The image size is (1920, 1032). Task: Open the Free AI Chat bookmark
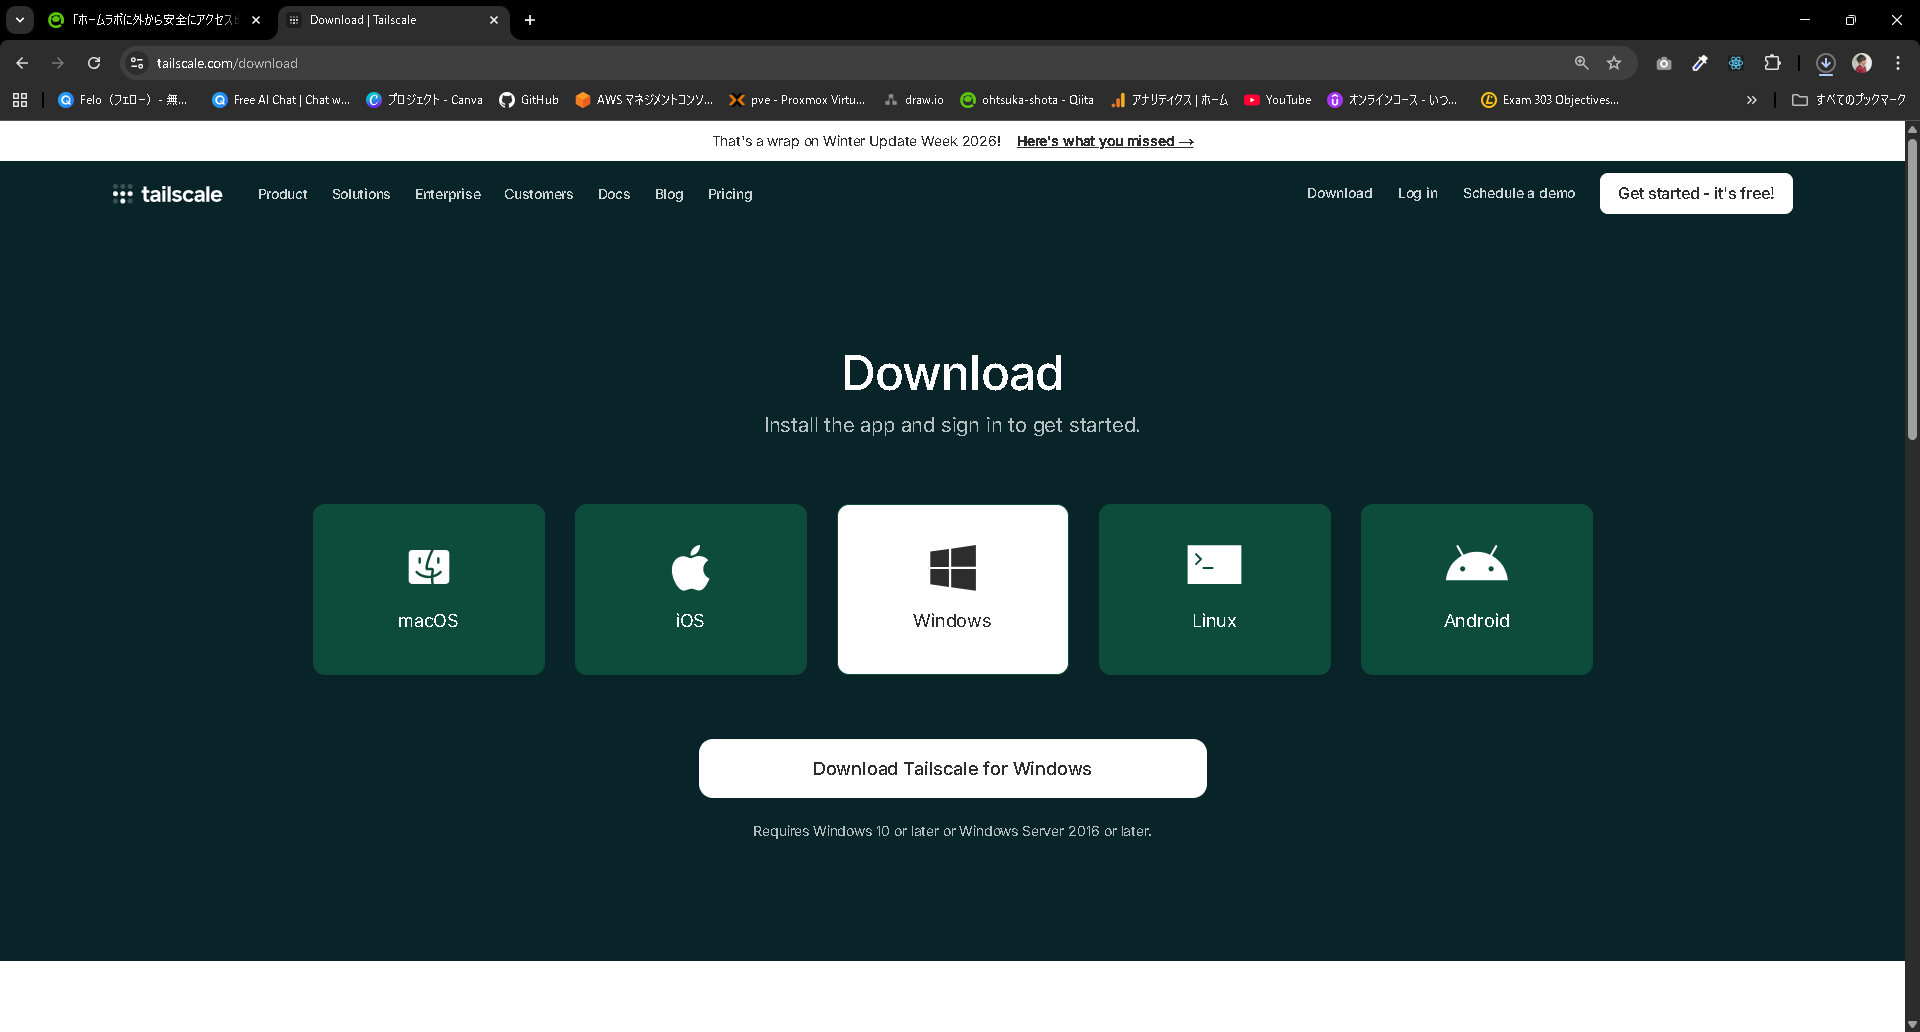tap(281, 100)
